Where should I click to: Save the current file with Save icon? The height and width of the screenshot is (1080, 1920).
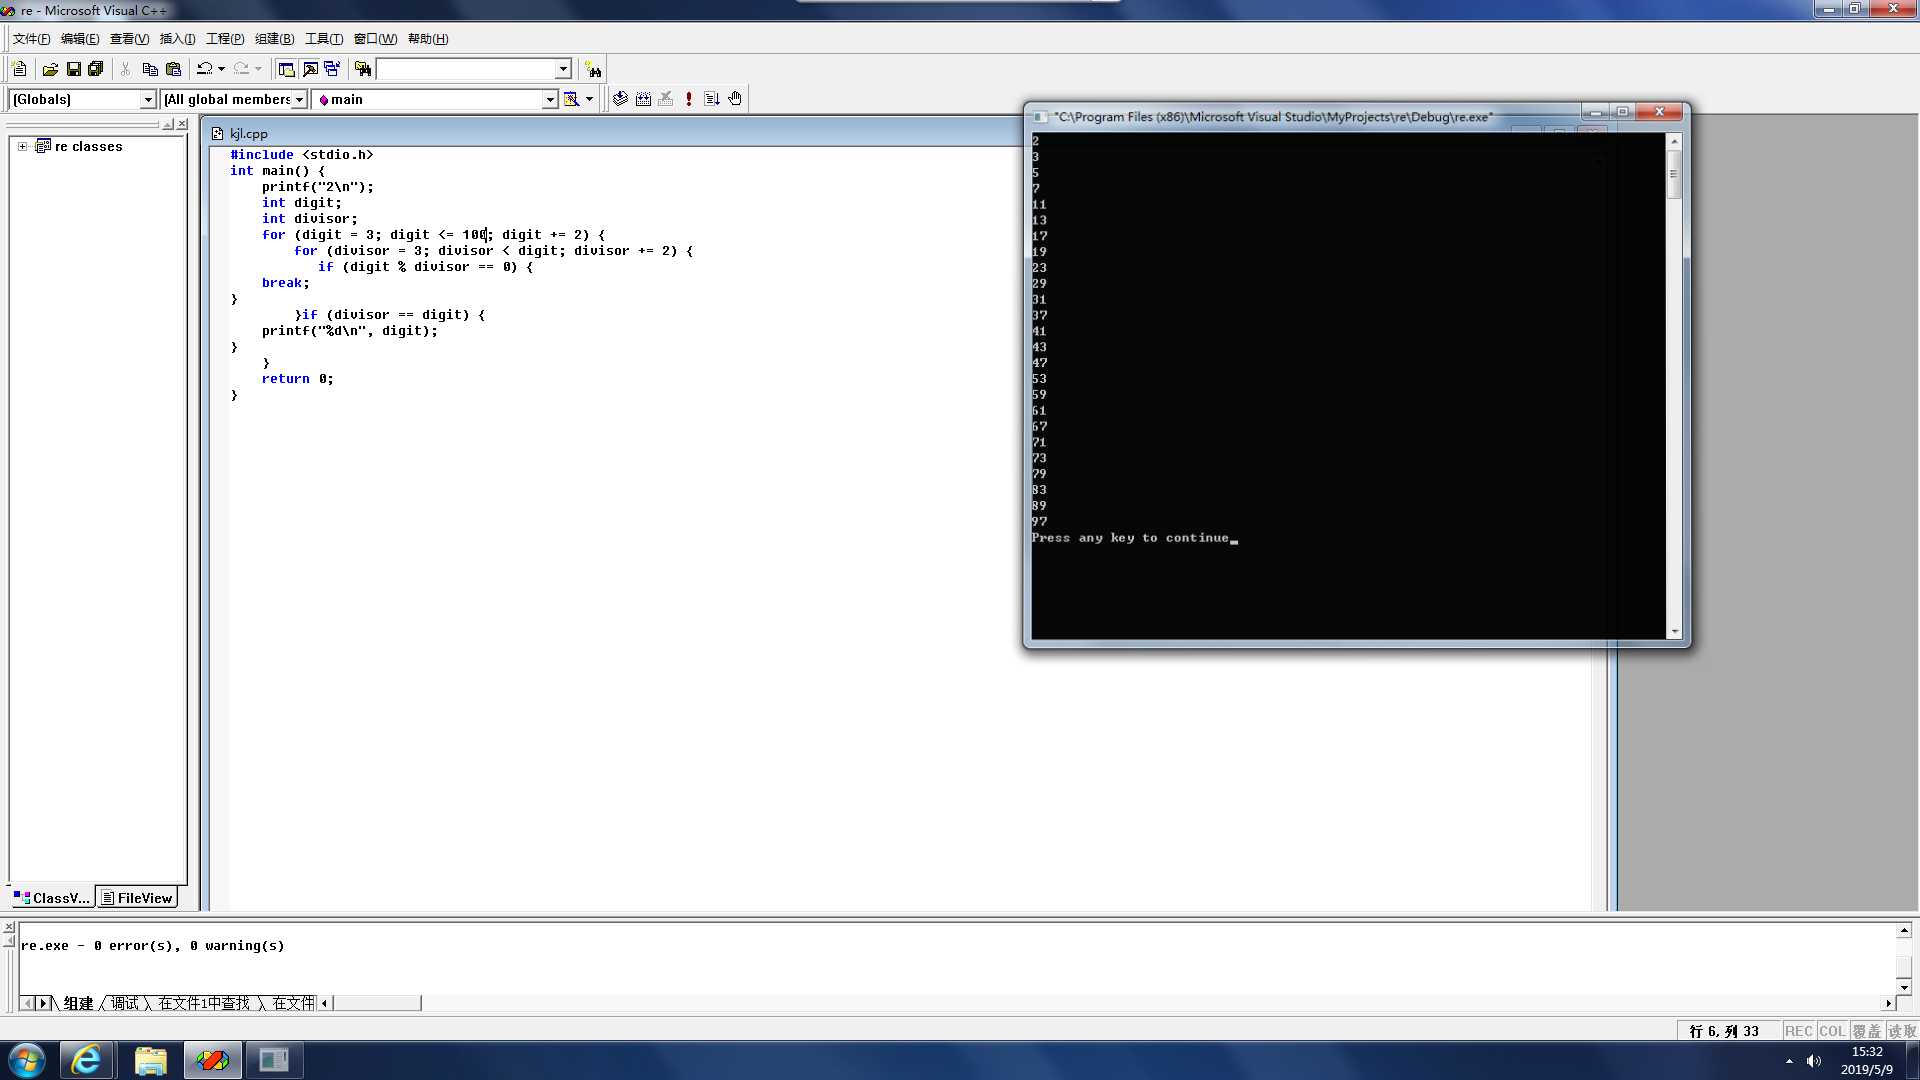[x=73, y=69]
